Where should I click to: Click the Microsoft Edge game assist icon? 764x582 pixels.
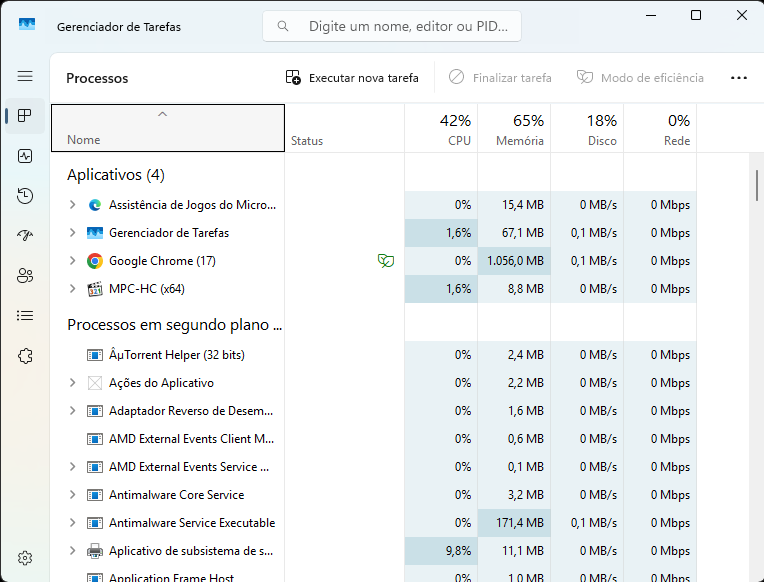point(95,205)
